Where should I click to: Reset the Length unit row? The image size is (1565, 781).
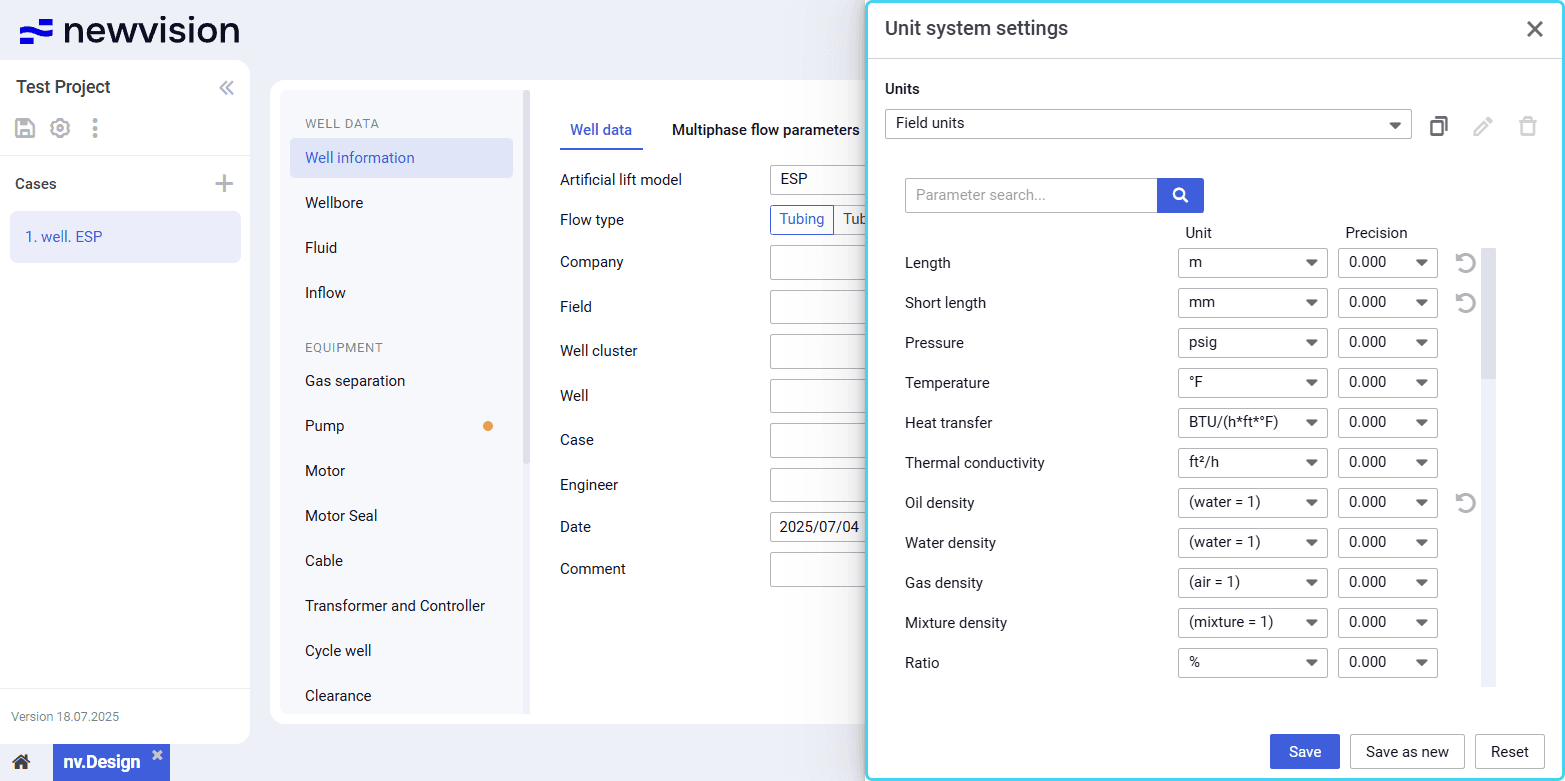1465,263
